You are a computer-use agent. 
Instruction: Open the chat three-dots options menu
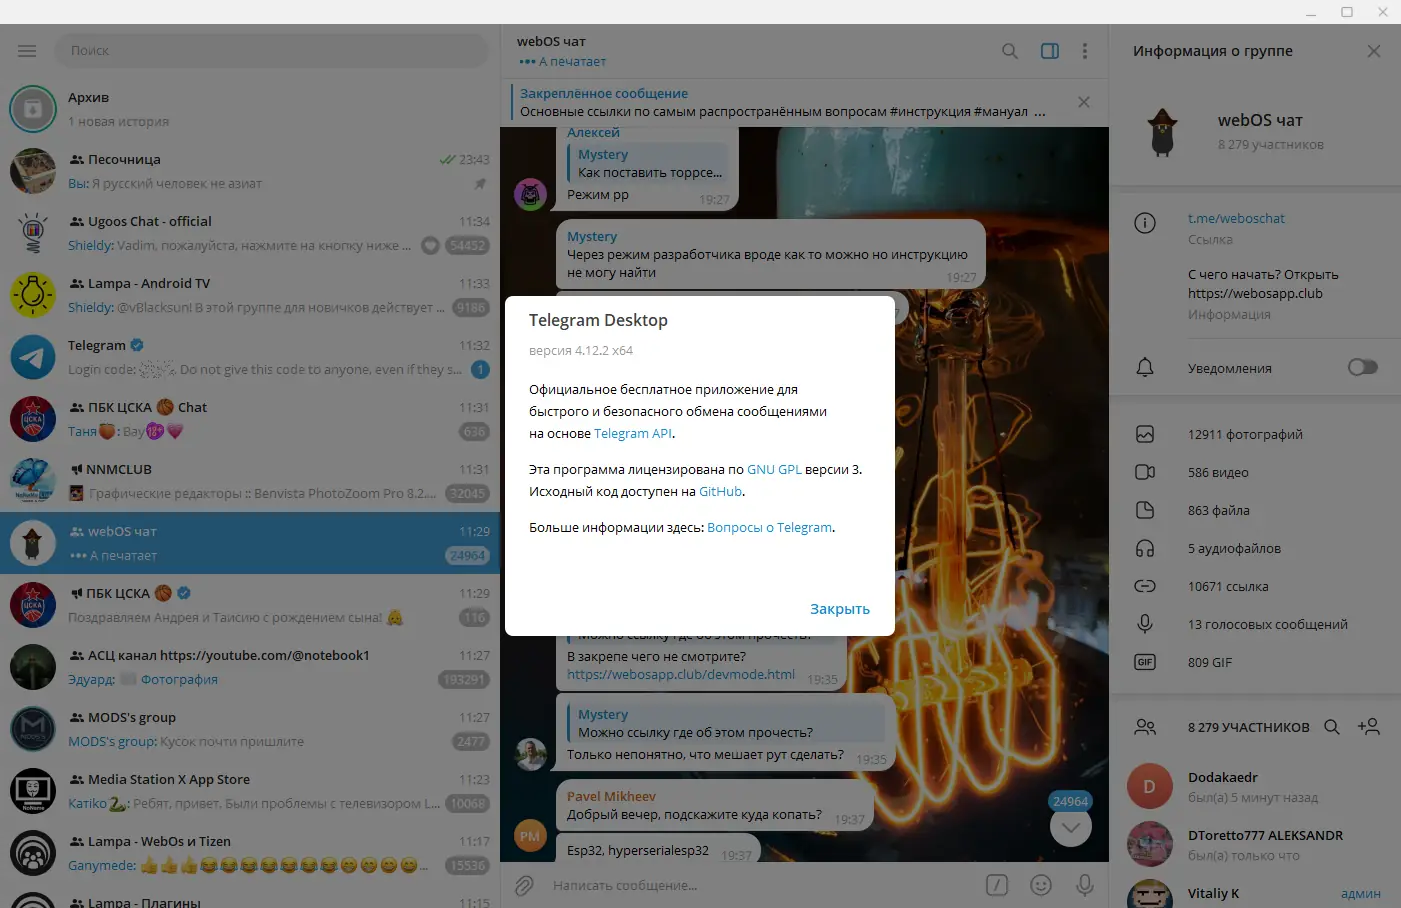coord(1085,51)
